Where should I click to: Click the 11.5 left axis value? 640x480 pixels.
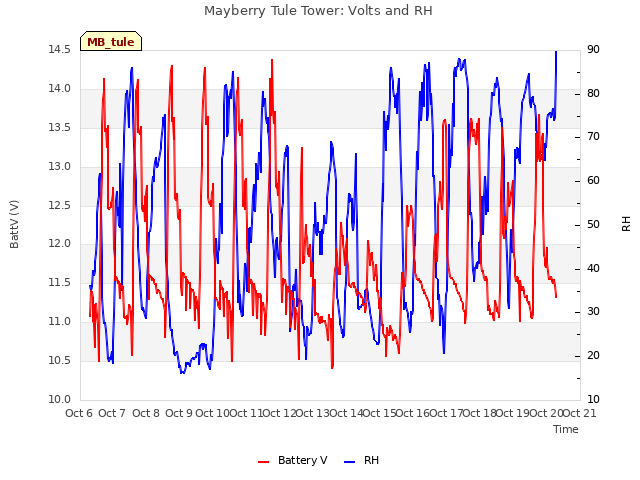pos(60,283)
